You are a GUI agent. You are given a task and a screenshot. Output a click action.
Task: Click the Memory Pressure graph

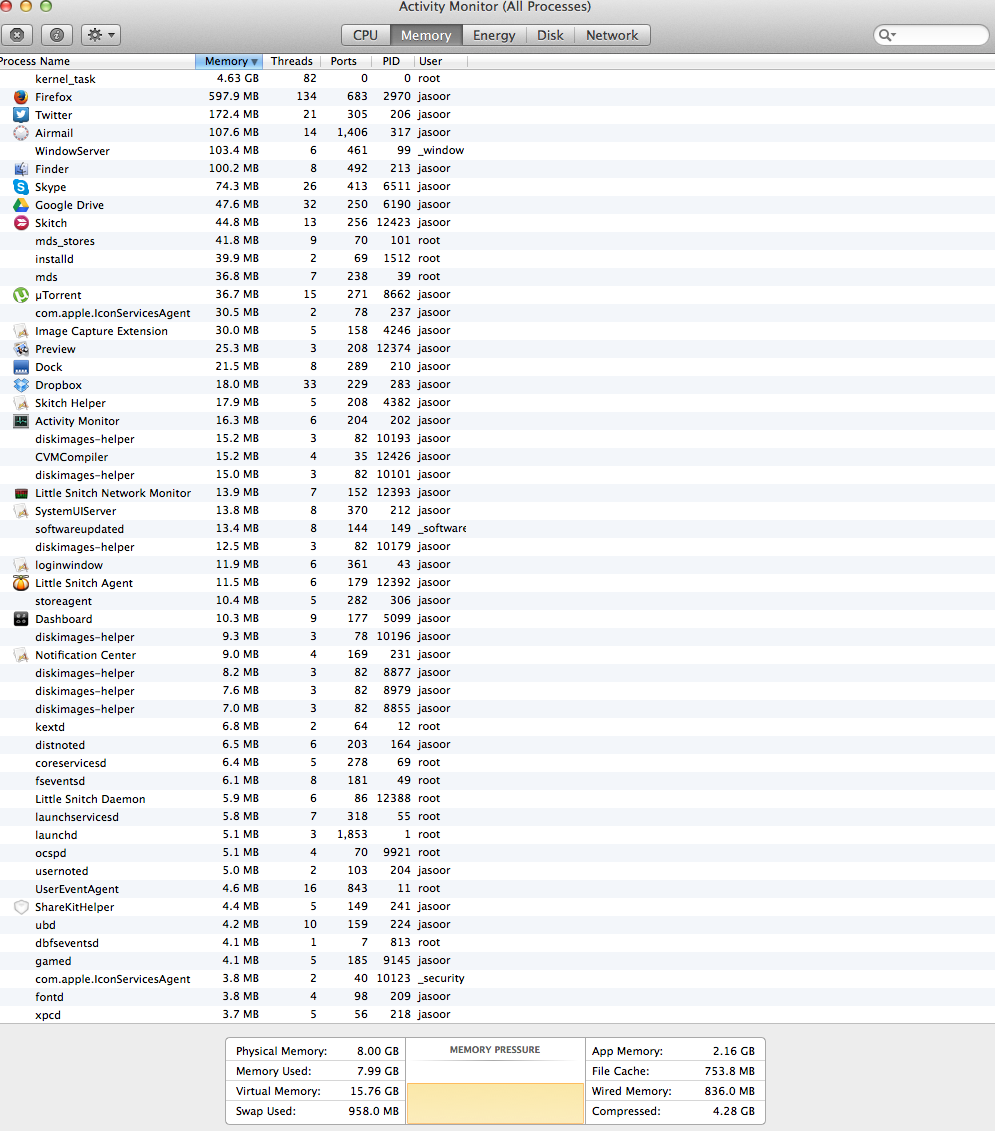(495, 1091)
